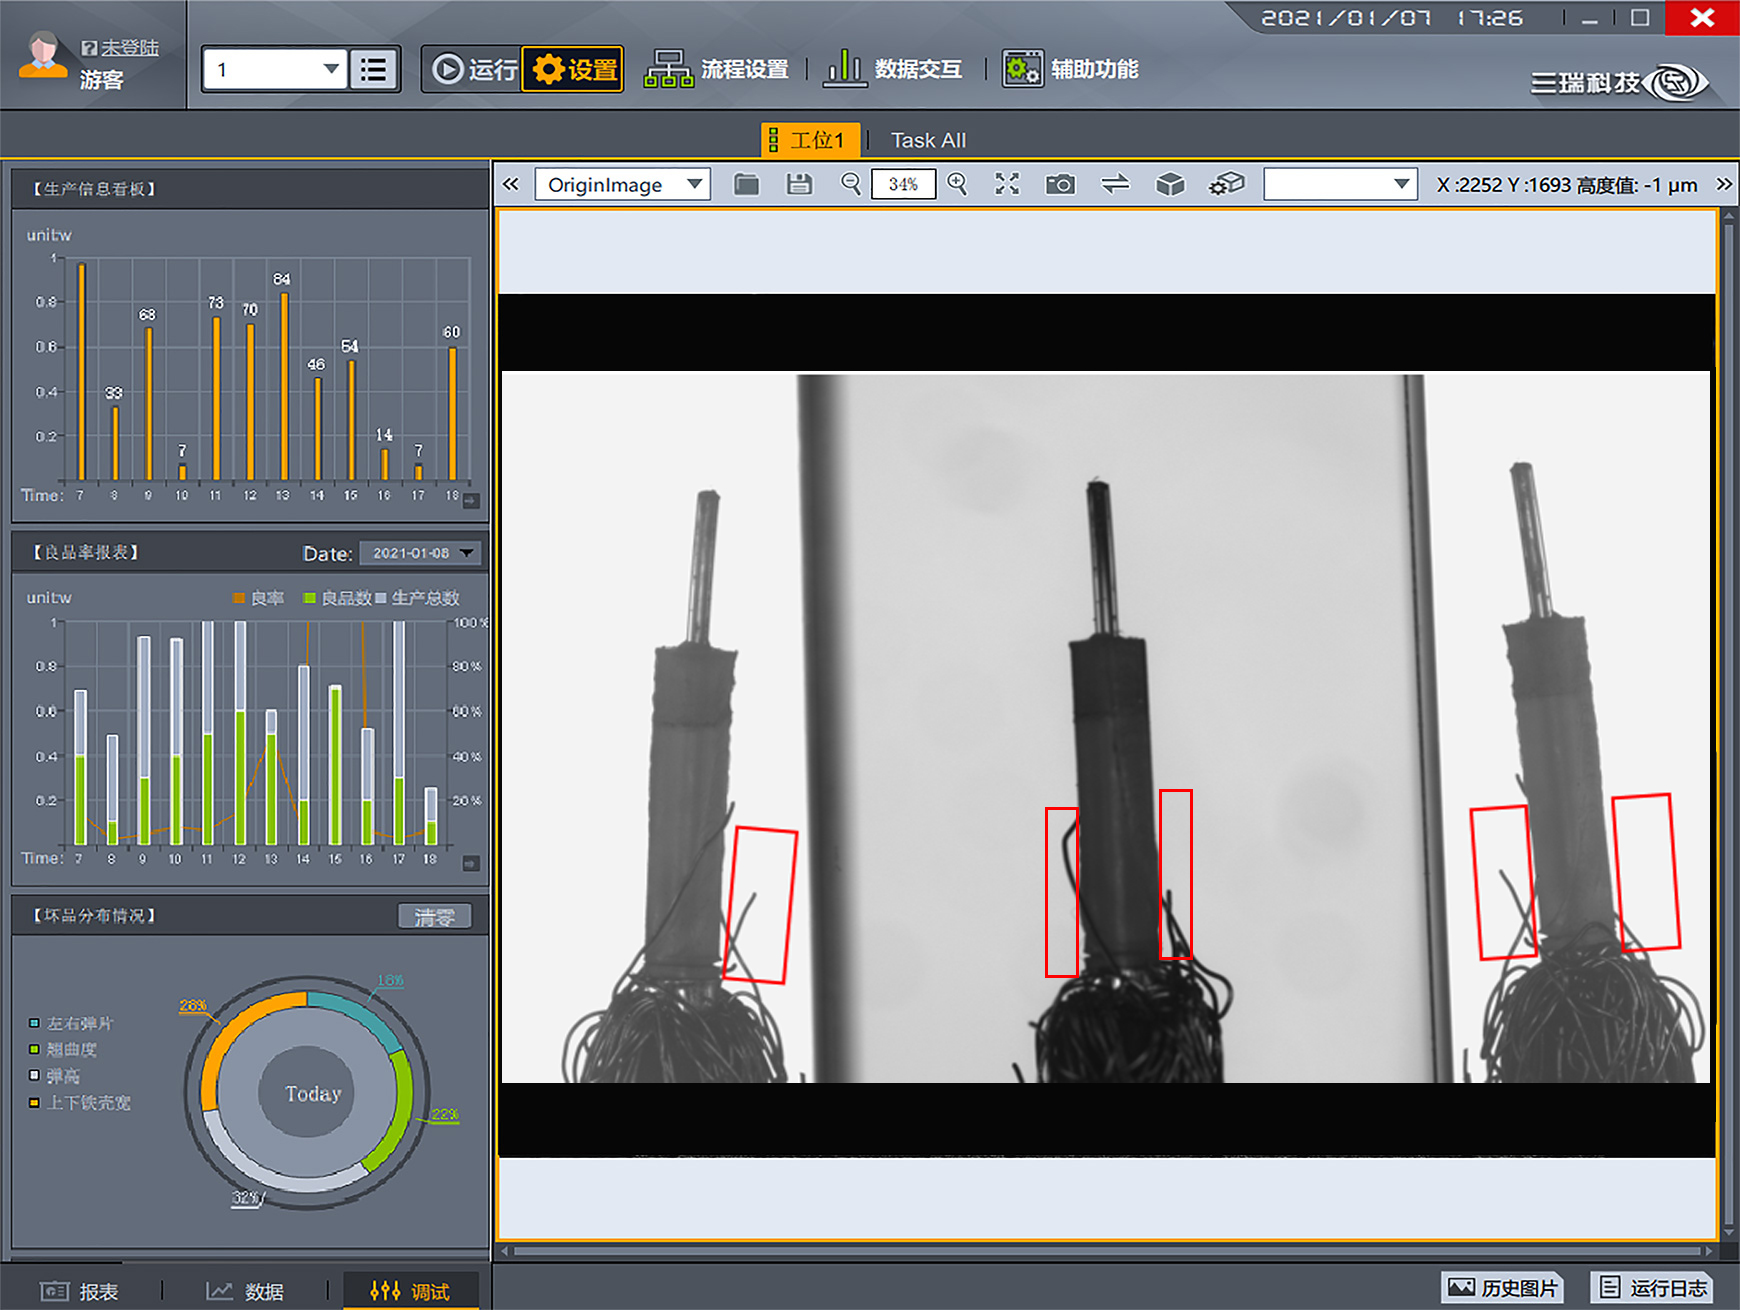Open 历史图片 history images
This screenshot has width=1740, height=1310.
pyautogui.click(x=1502, y=1288)
